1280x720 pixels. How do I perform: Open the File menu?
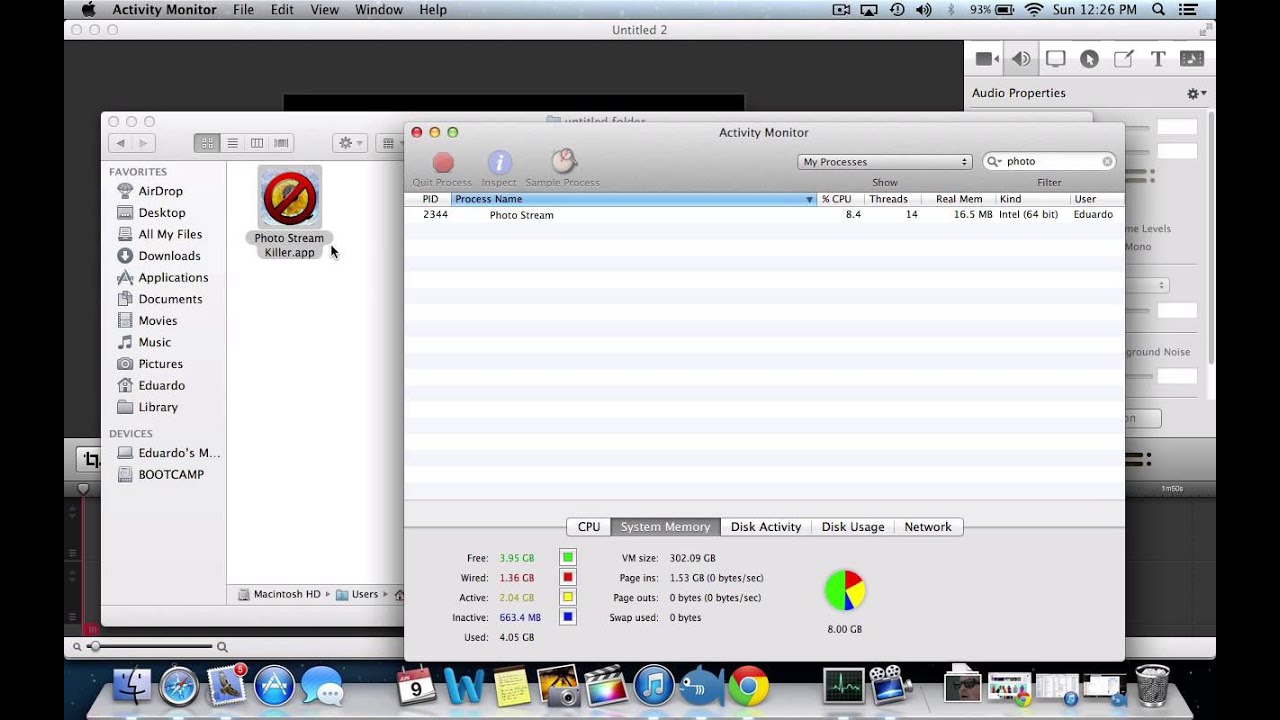click(243, 10)
